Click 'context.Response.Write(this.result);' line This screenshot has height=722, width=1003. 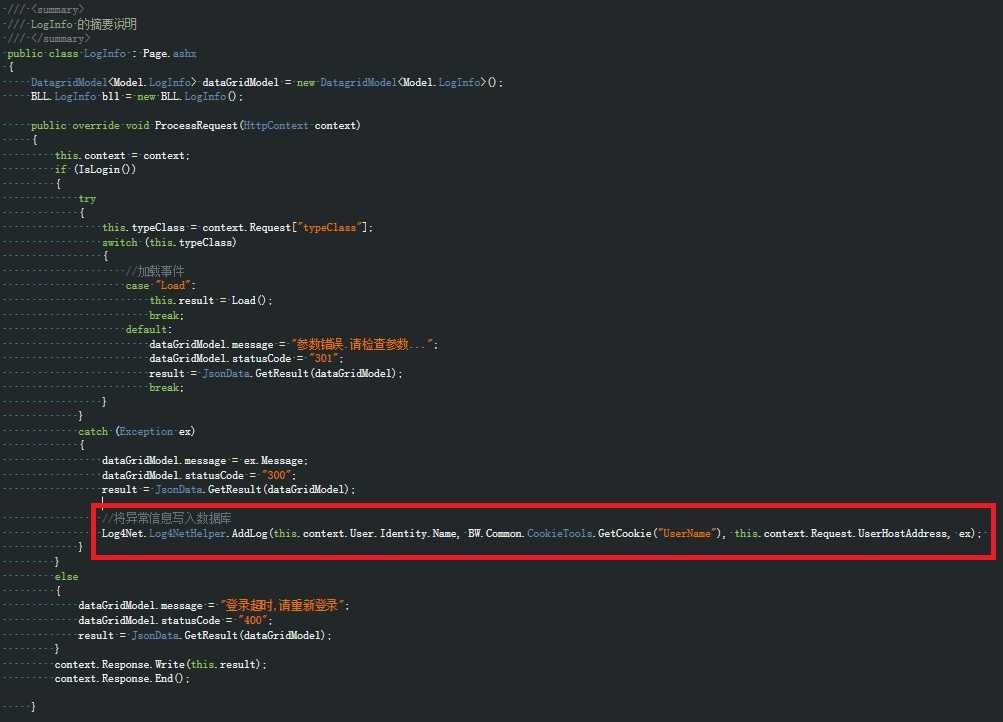point(161,664)
